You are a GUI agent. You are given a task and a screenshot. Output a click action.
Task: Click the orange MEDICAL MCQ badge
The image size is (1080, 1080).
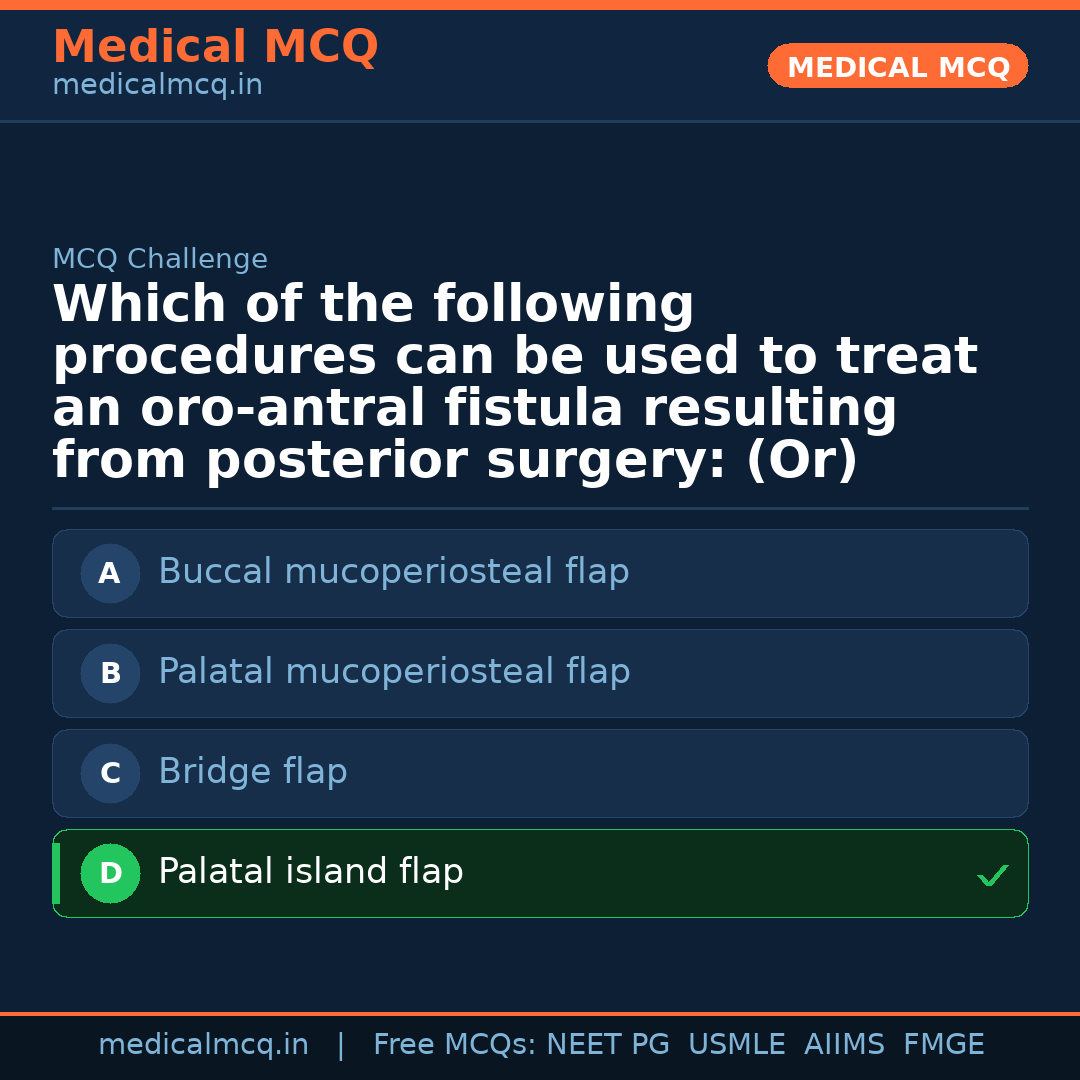coord(897,66)
